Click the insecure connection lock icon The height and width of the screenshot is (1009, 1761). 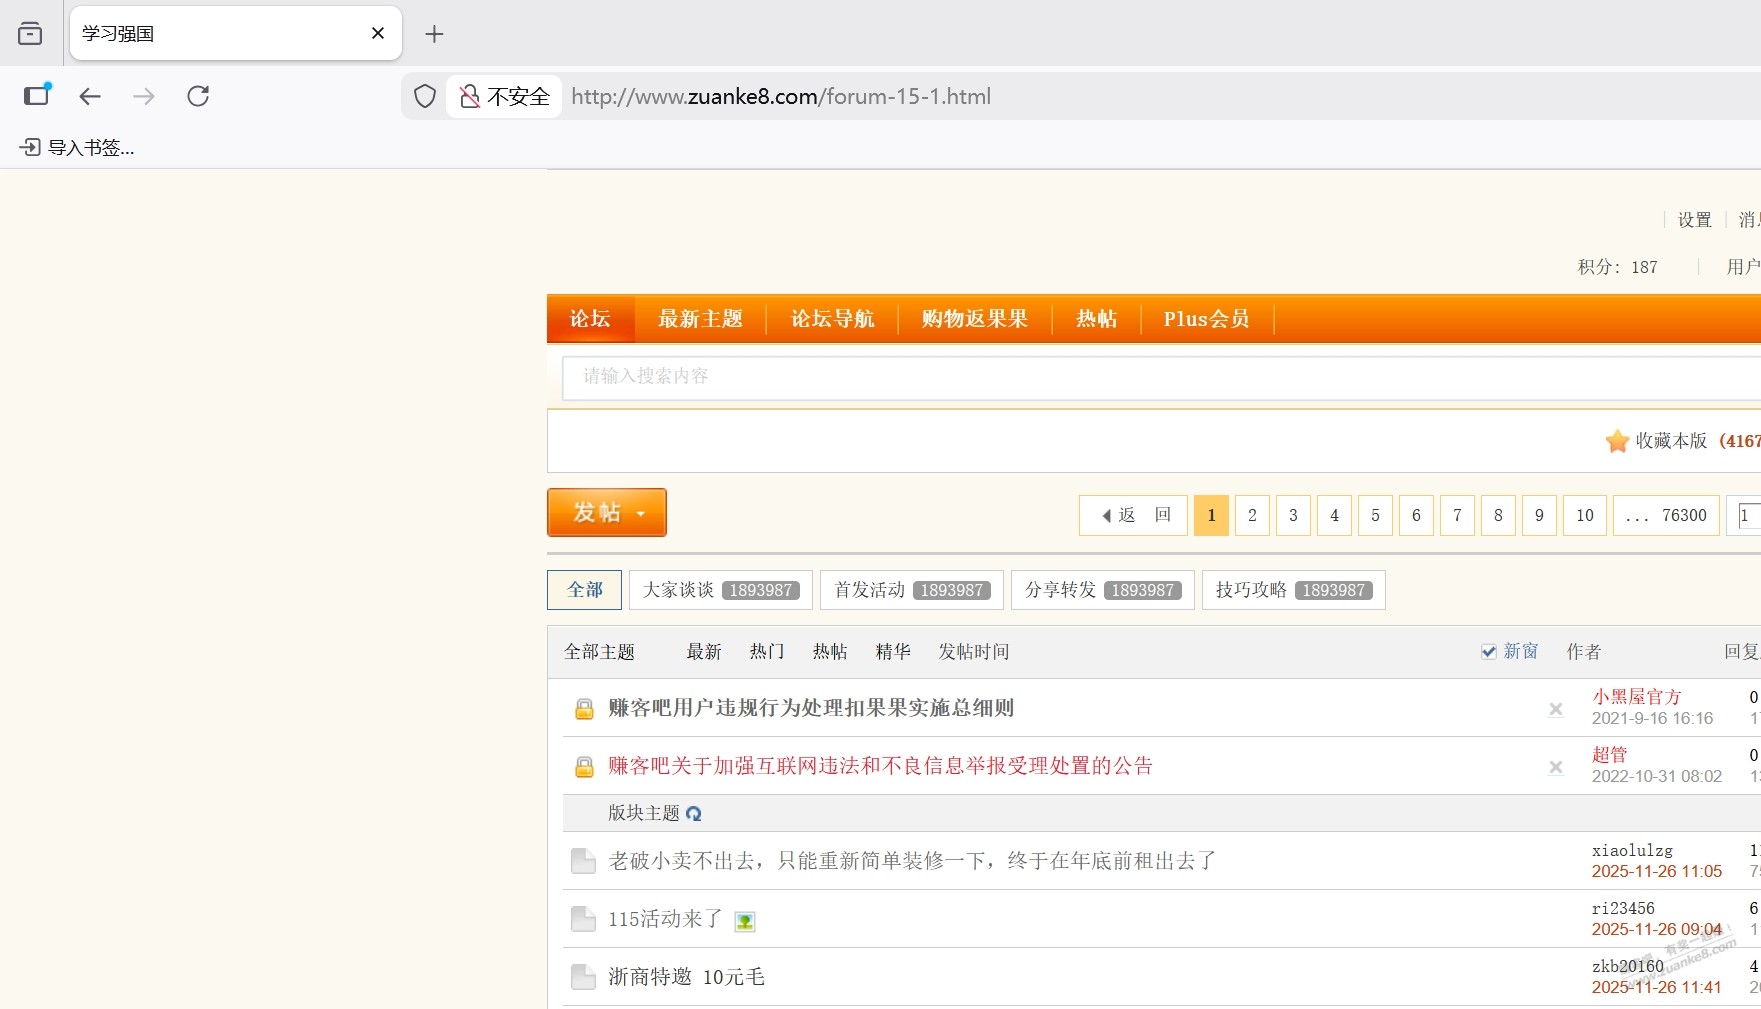(469, 96)
